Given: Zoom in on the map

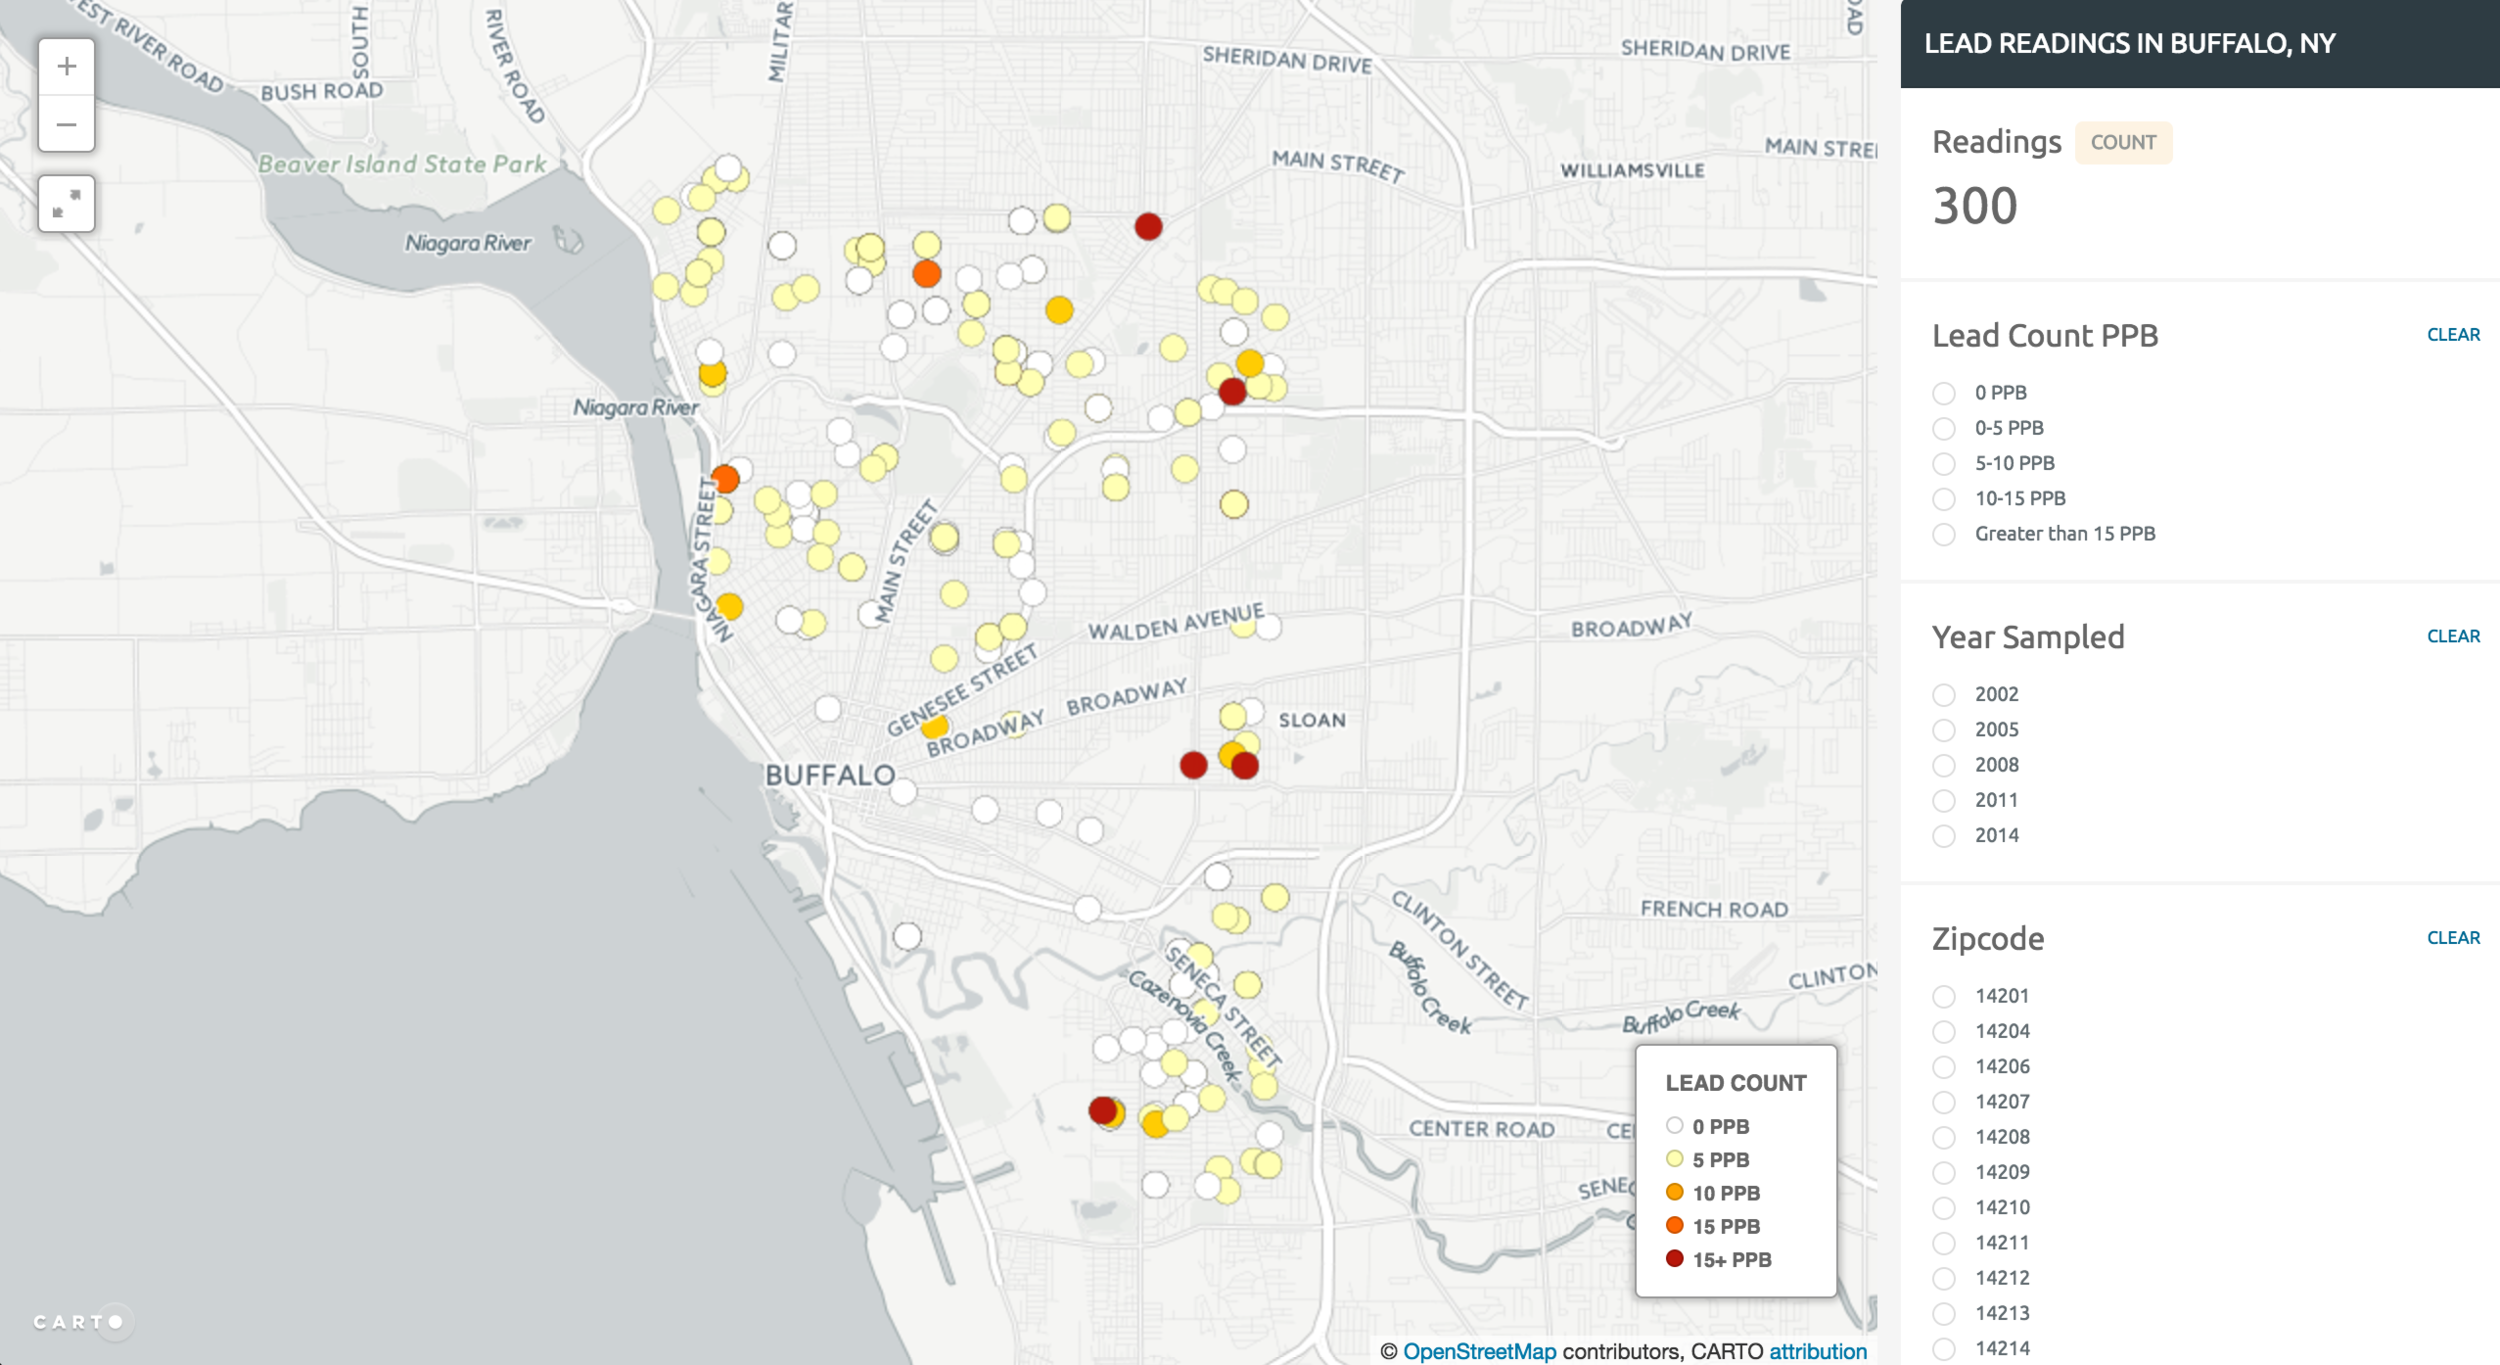Looking at the screenshot, I should pyautogui.click(x=66, y=67).
